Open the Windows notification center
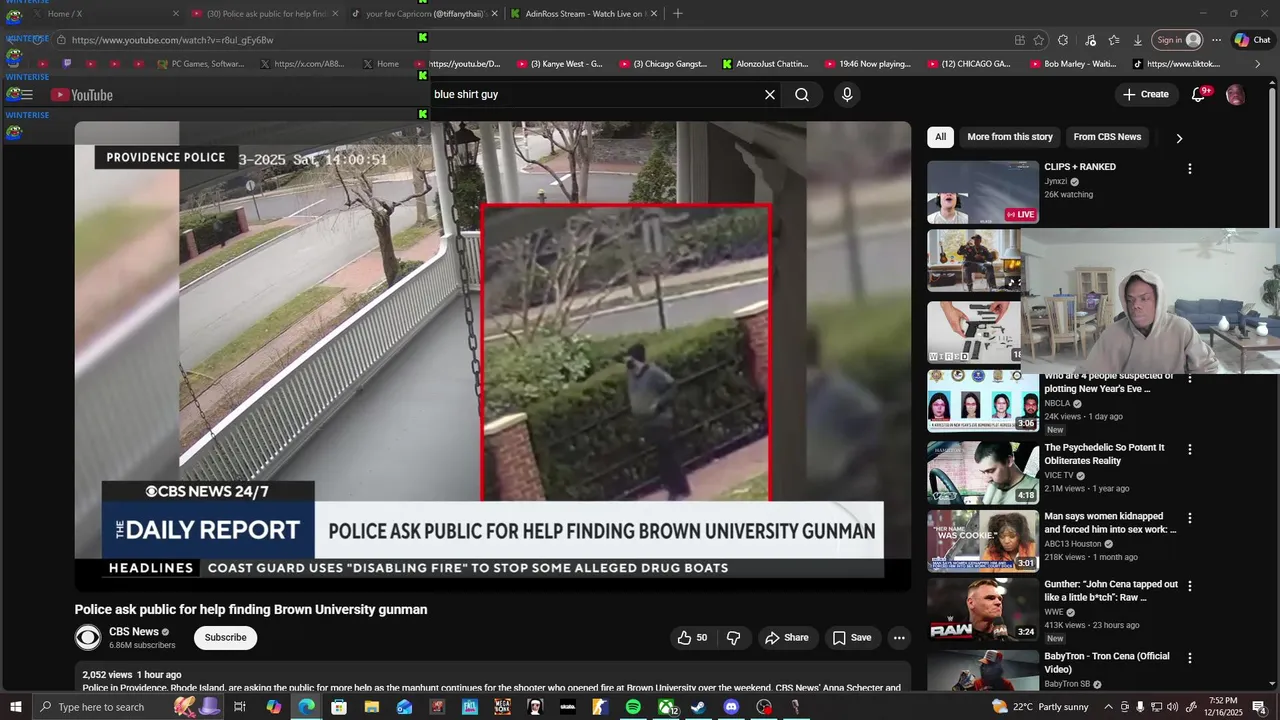Viewport: 1280px width, 720px height. (1259, 707)
